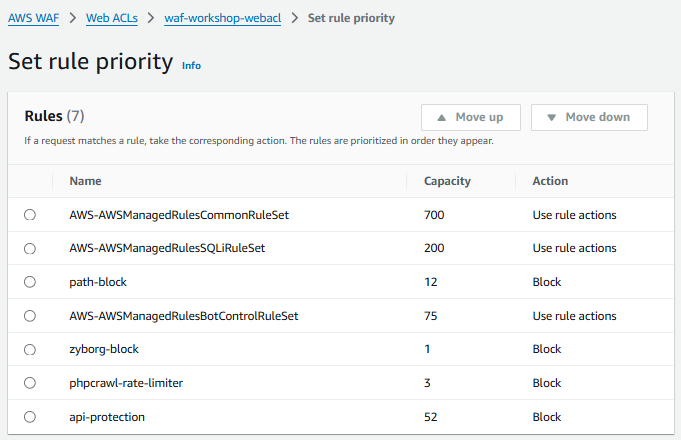Select AWS-AWSManagedRulesBotControlRuleSet radio button

30,316
